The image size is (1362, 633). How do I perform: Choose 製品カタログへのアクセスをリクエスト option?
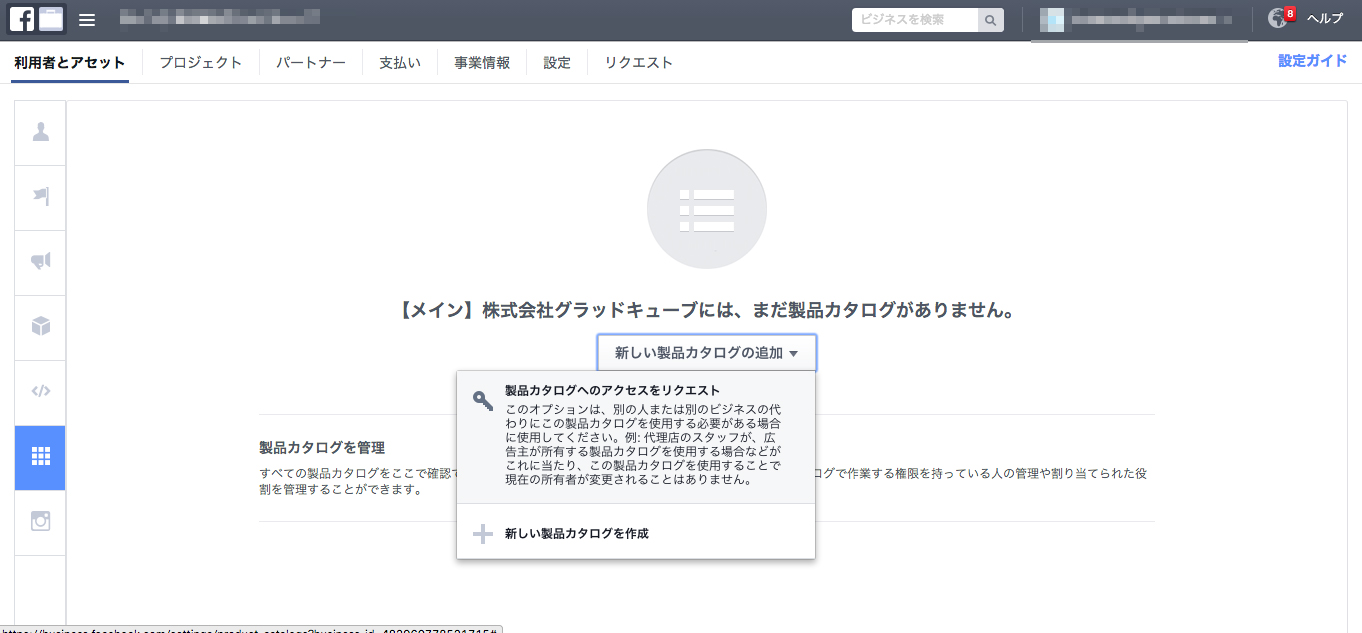point(636,437)
